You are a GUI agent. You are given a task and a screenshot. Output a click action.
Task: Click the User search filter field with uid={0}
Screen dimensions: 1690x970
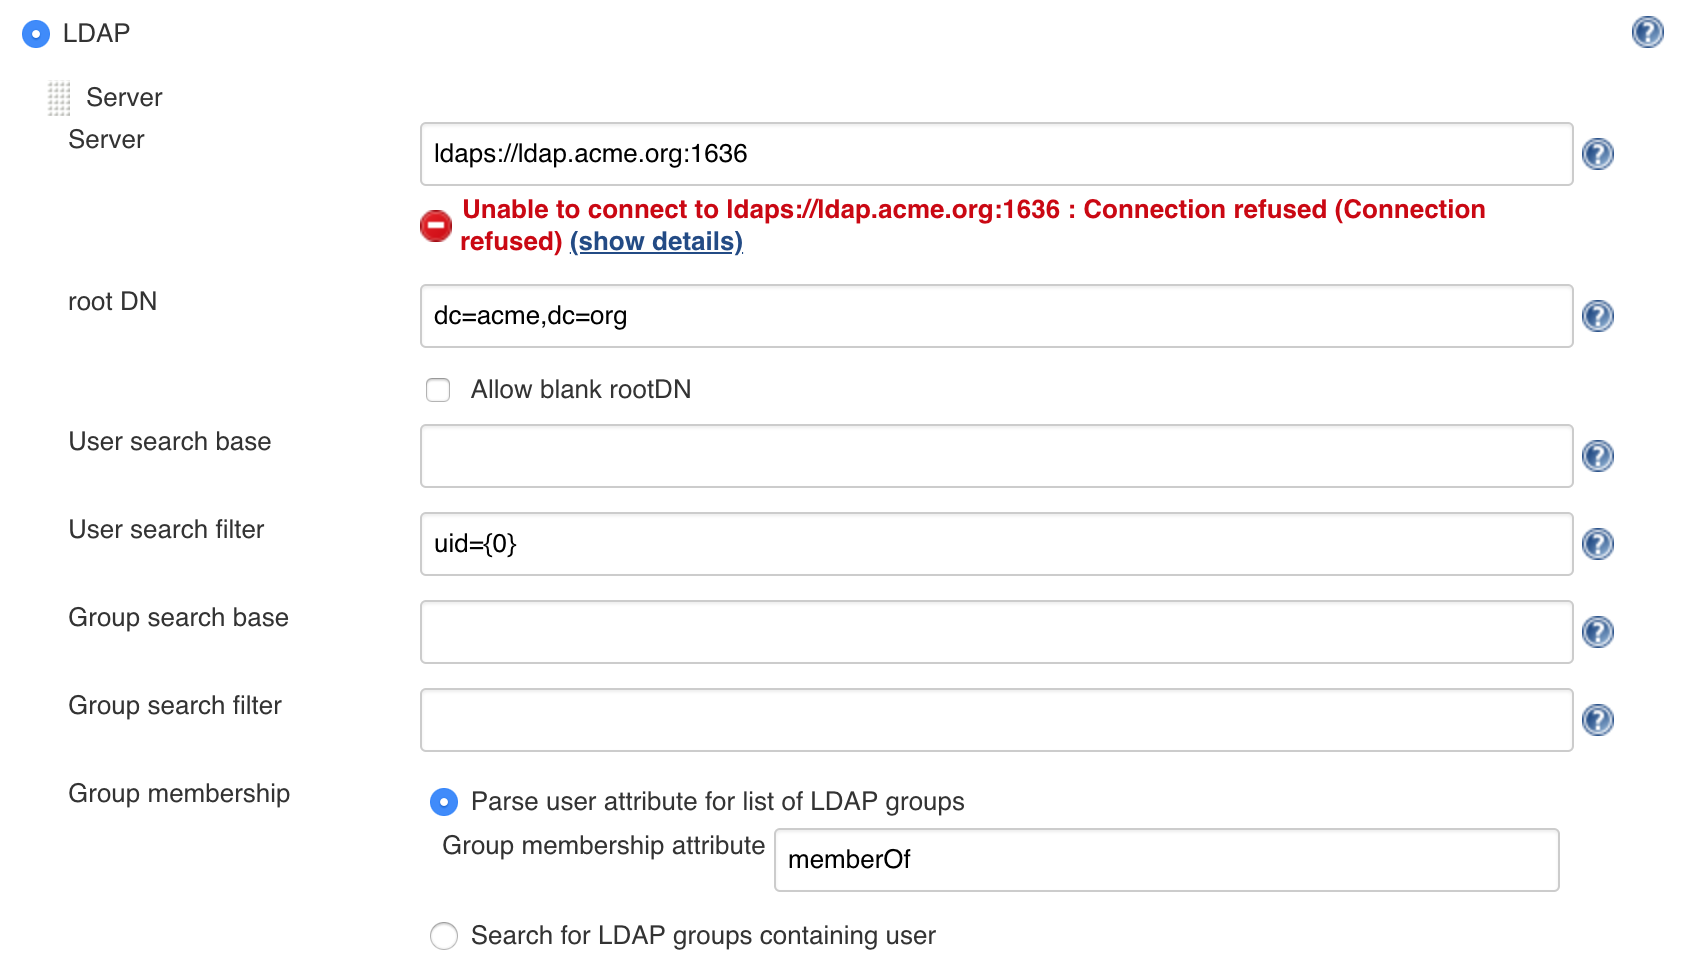click(997, 544)
